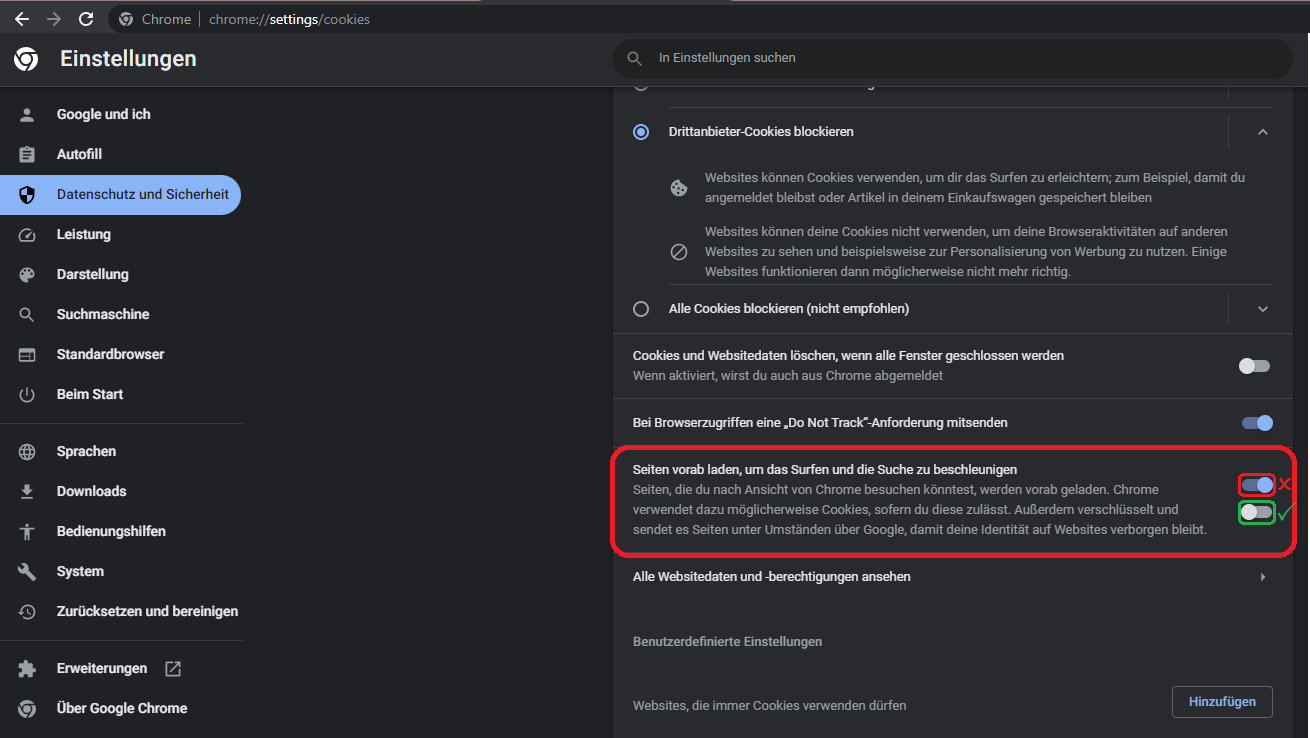Select Alle Cookies blockieren radio option

641,309
